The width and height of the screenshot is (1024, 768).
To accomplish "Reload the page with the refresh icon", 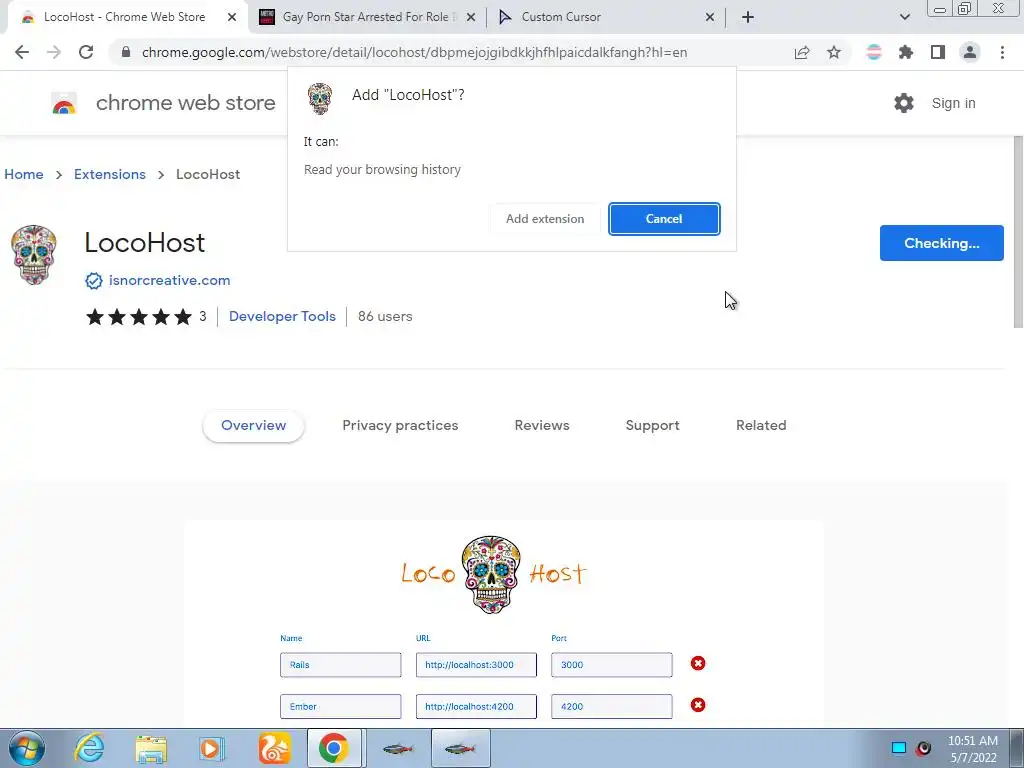I will coord(86,52).
